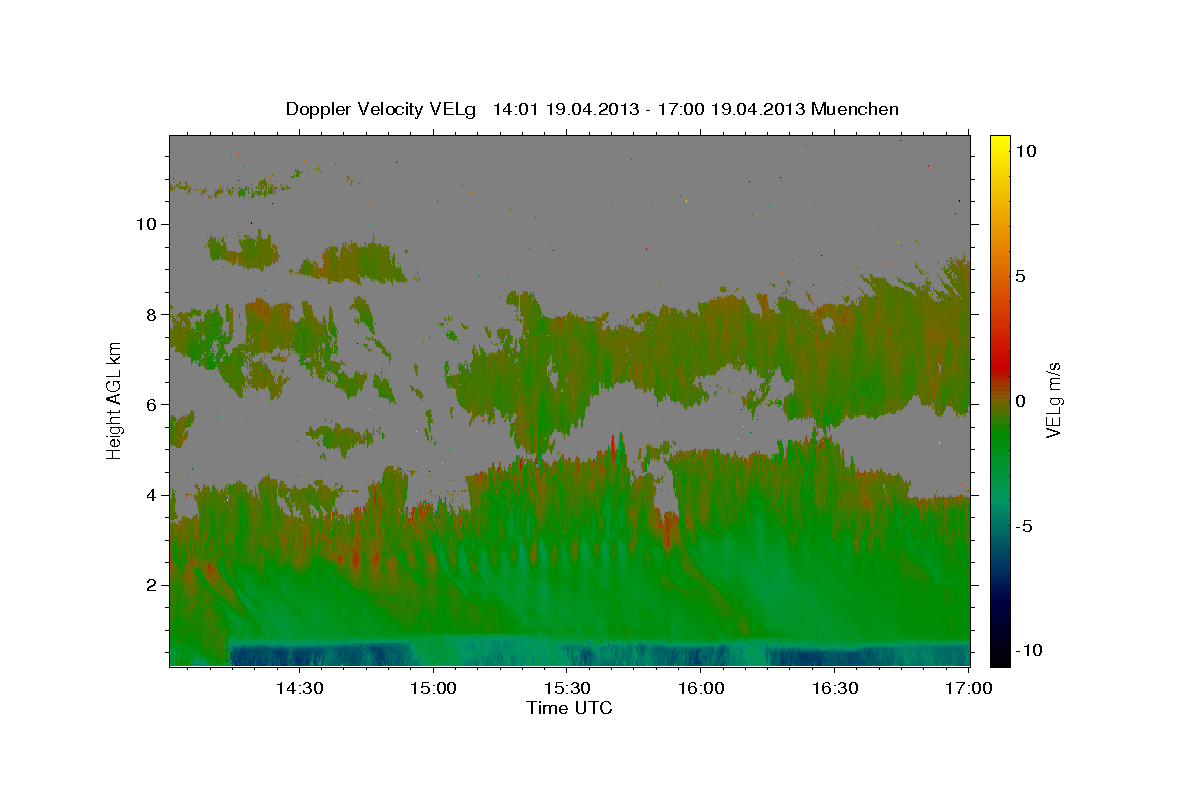This screenshot has width=1200, height=800.
Task: Click the '15:00' time tick label
Action: pyautogui.click(x=432, y=689)
